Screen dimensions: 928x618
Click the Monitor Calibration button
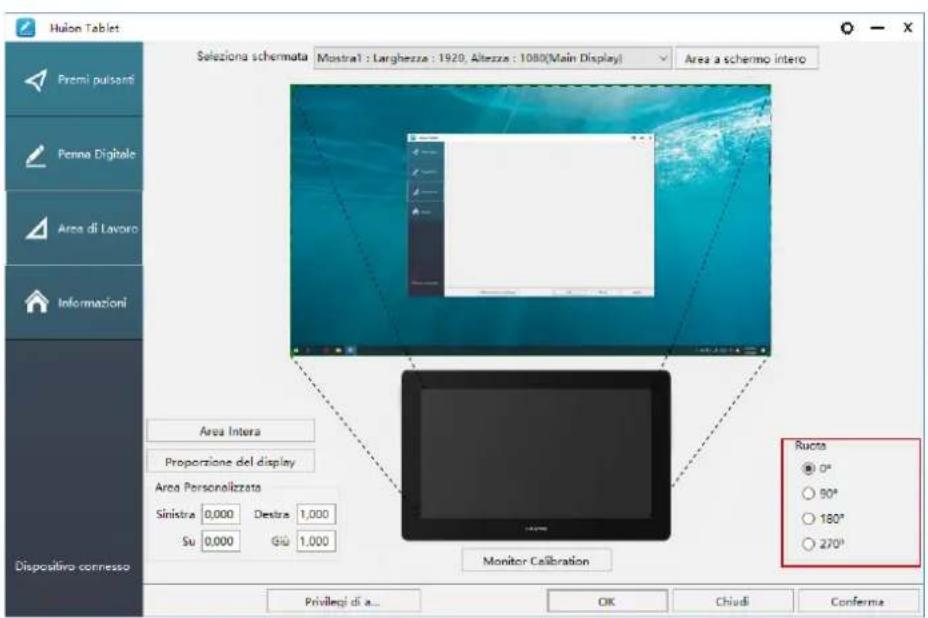click(536, 561)
